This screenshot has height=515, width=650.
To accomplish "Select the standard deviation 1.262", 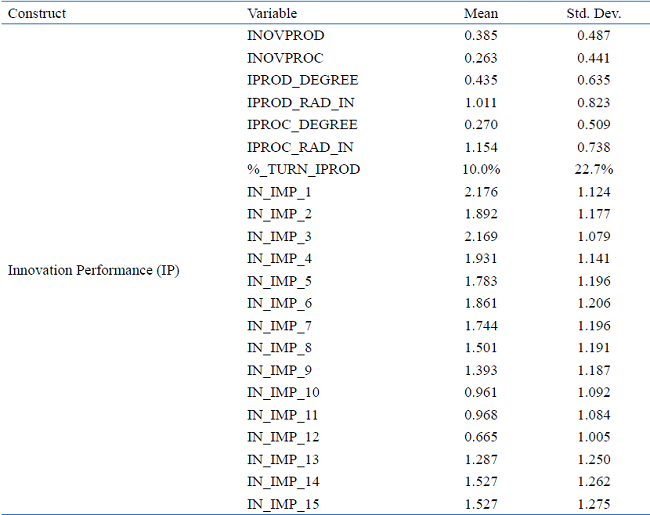I will (x=594, y=481).
